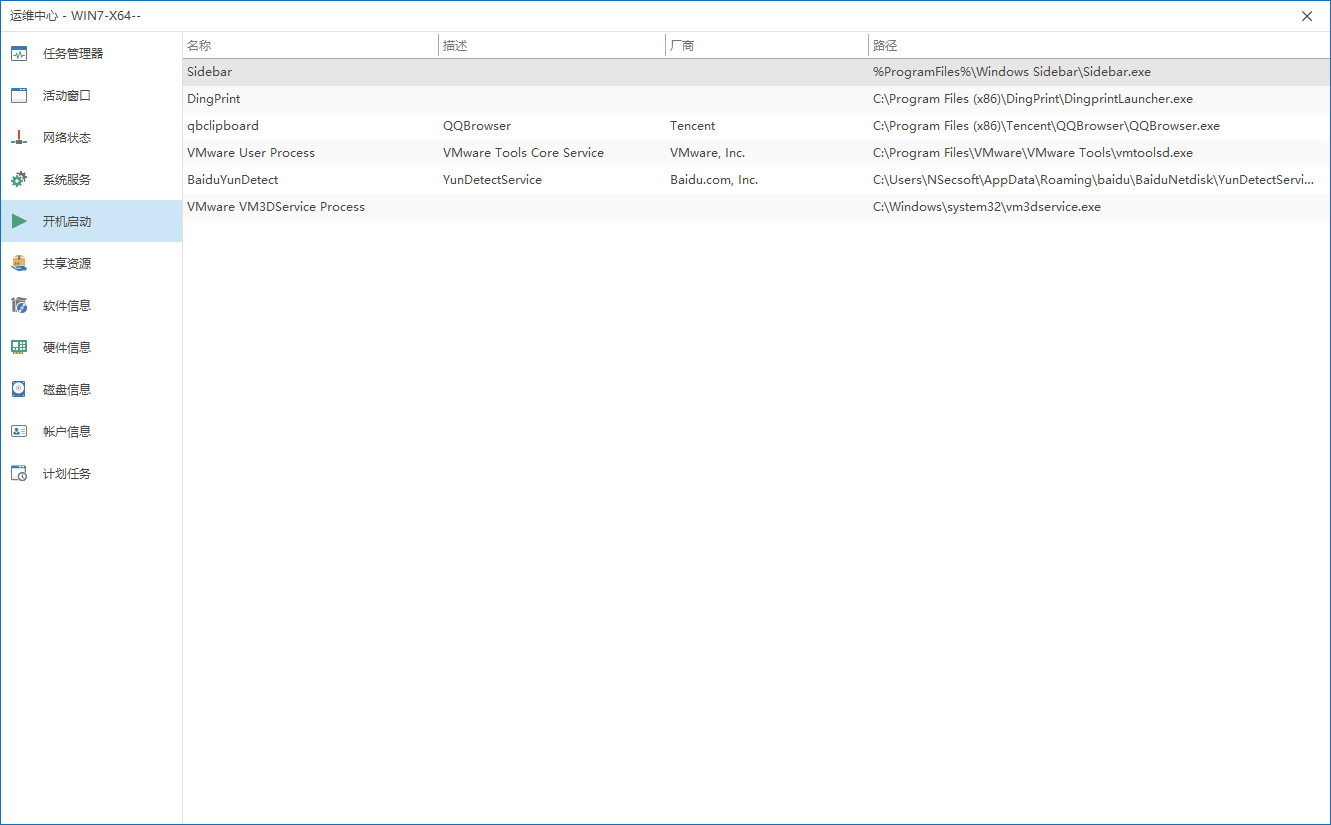Select the qbclipboard row name

pyautogui.click(x=223, y=126)
